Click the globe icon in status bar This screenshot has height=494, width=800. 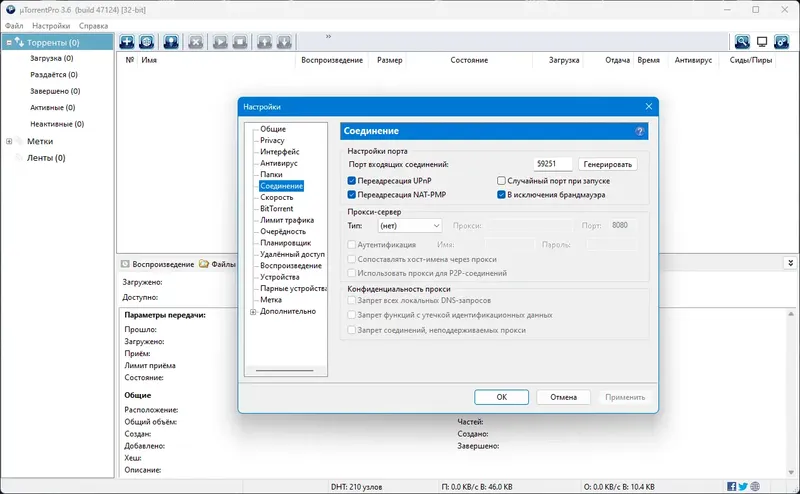pyautogui.click(x=755, y=486)
